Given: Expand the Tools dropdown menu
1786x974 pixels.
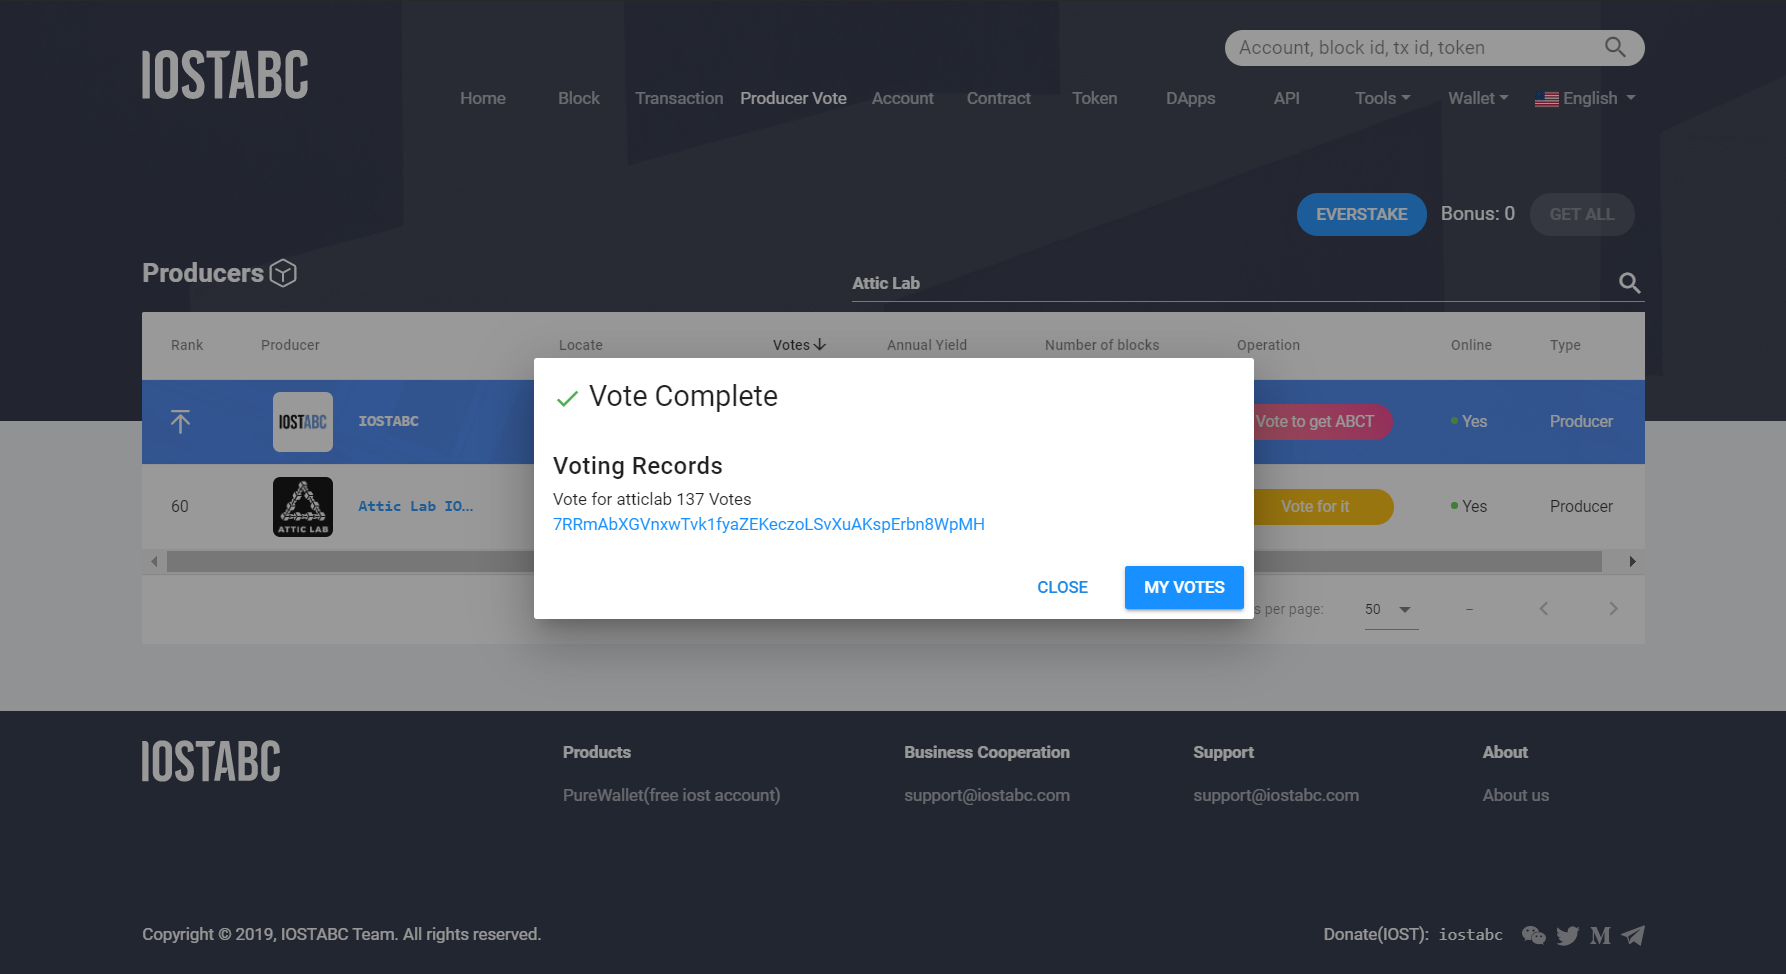Looking at the screenshot, I should [1382, 98].
